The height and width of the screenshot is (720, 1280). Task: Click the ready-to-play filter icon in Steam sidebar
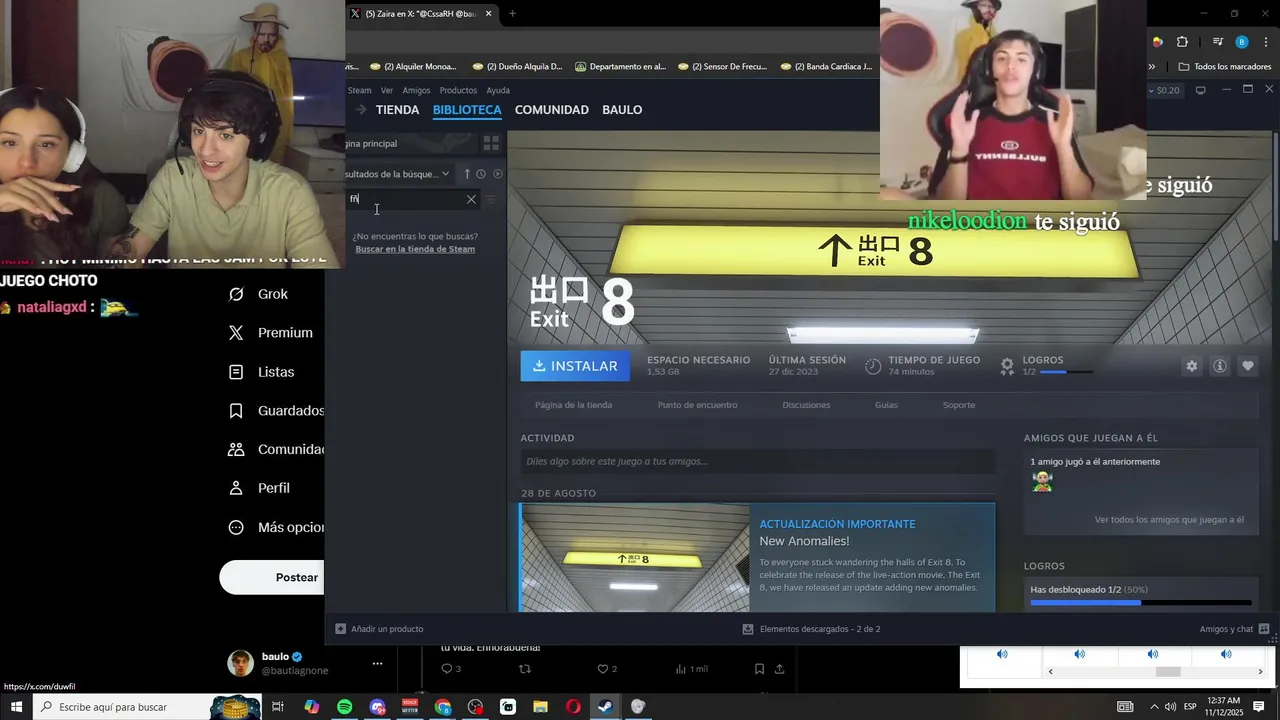point(498,174)
